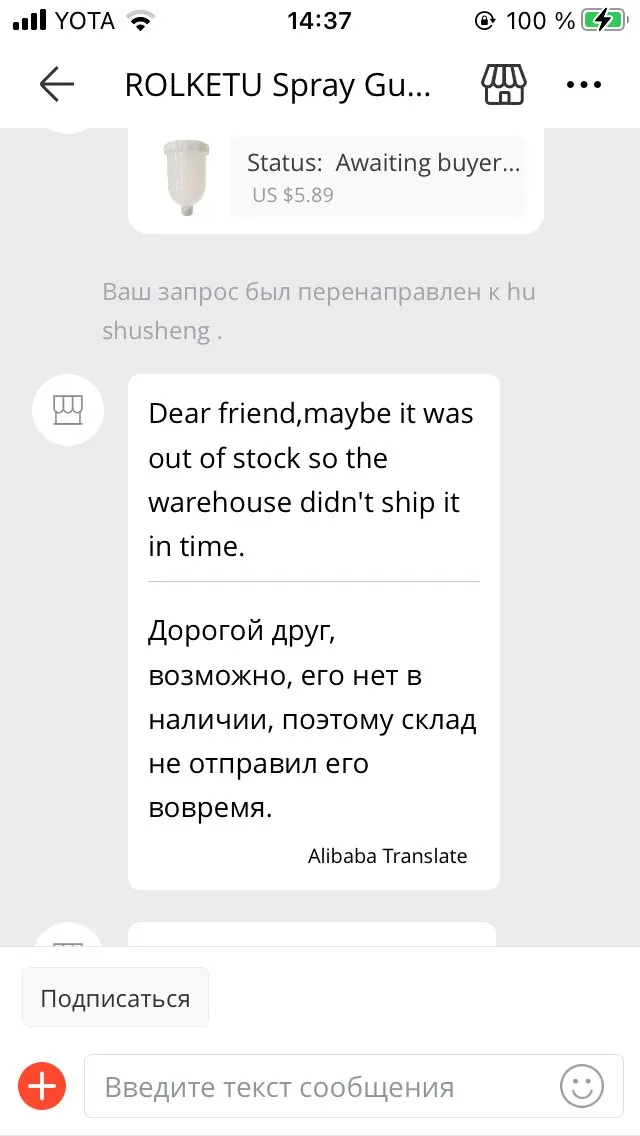Tap the partially visible message bubble below
The height and width of the screenshot is (1136, 640).
tap(311, 934)
